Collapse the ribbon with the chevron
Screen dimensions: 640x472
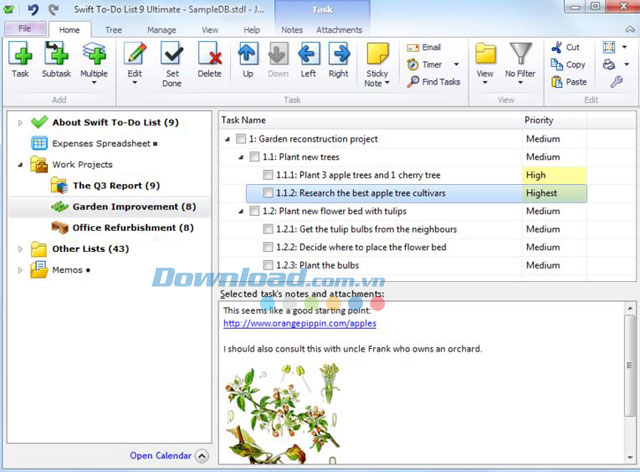click(630, 29)
